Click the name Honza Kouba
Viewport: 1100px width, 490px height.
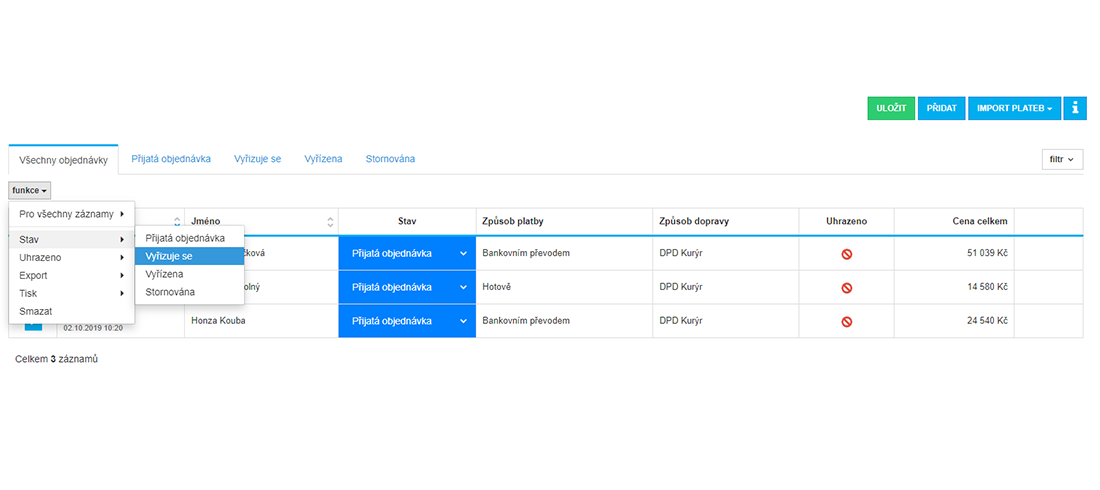coord(218,321)
